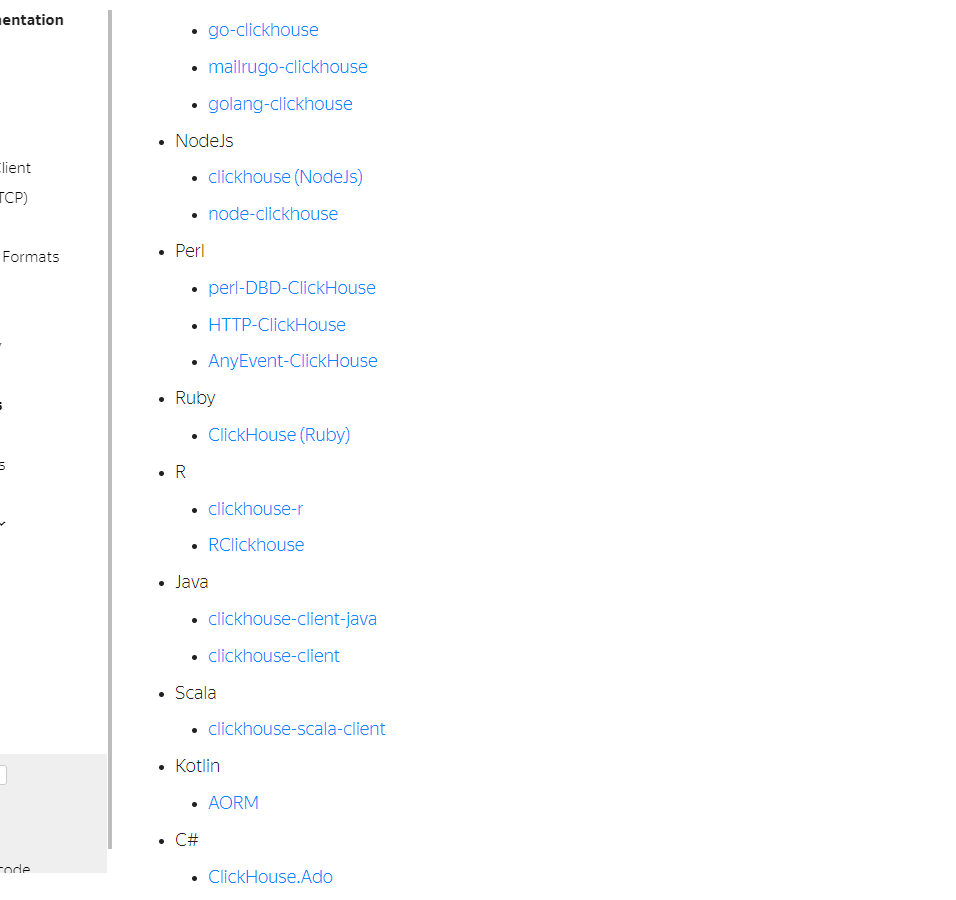The image size is (956, 900).
Task: Visit the perl-DBD-ClickHouse link
Action: point(291,288)
